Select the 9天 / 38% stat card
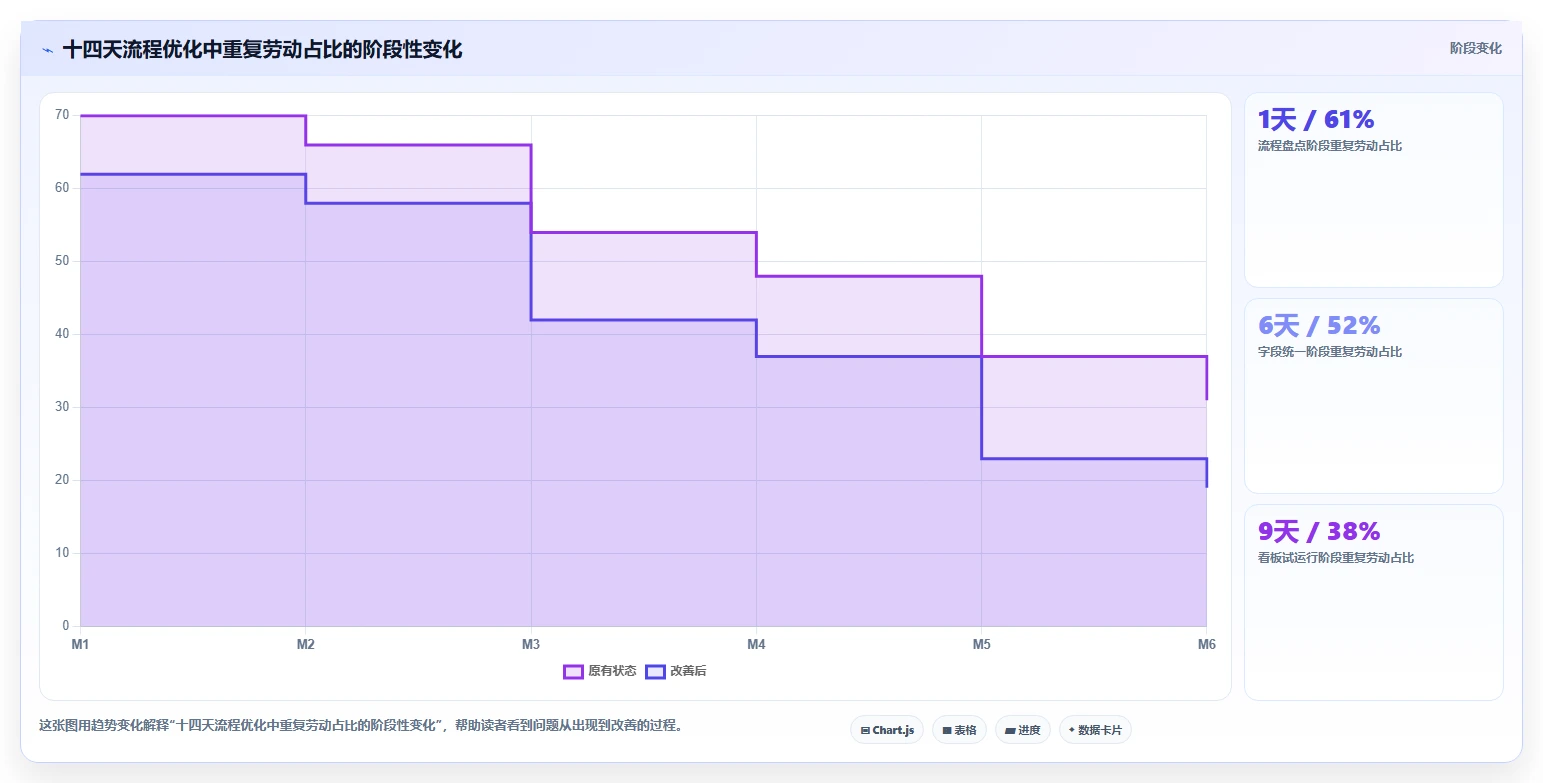1543x783 pixels. (x=1373, y=602)
